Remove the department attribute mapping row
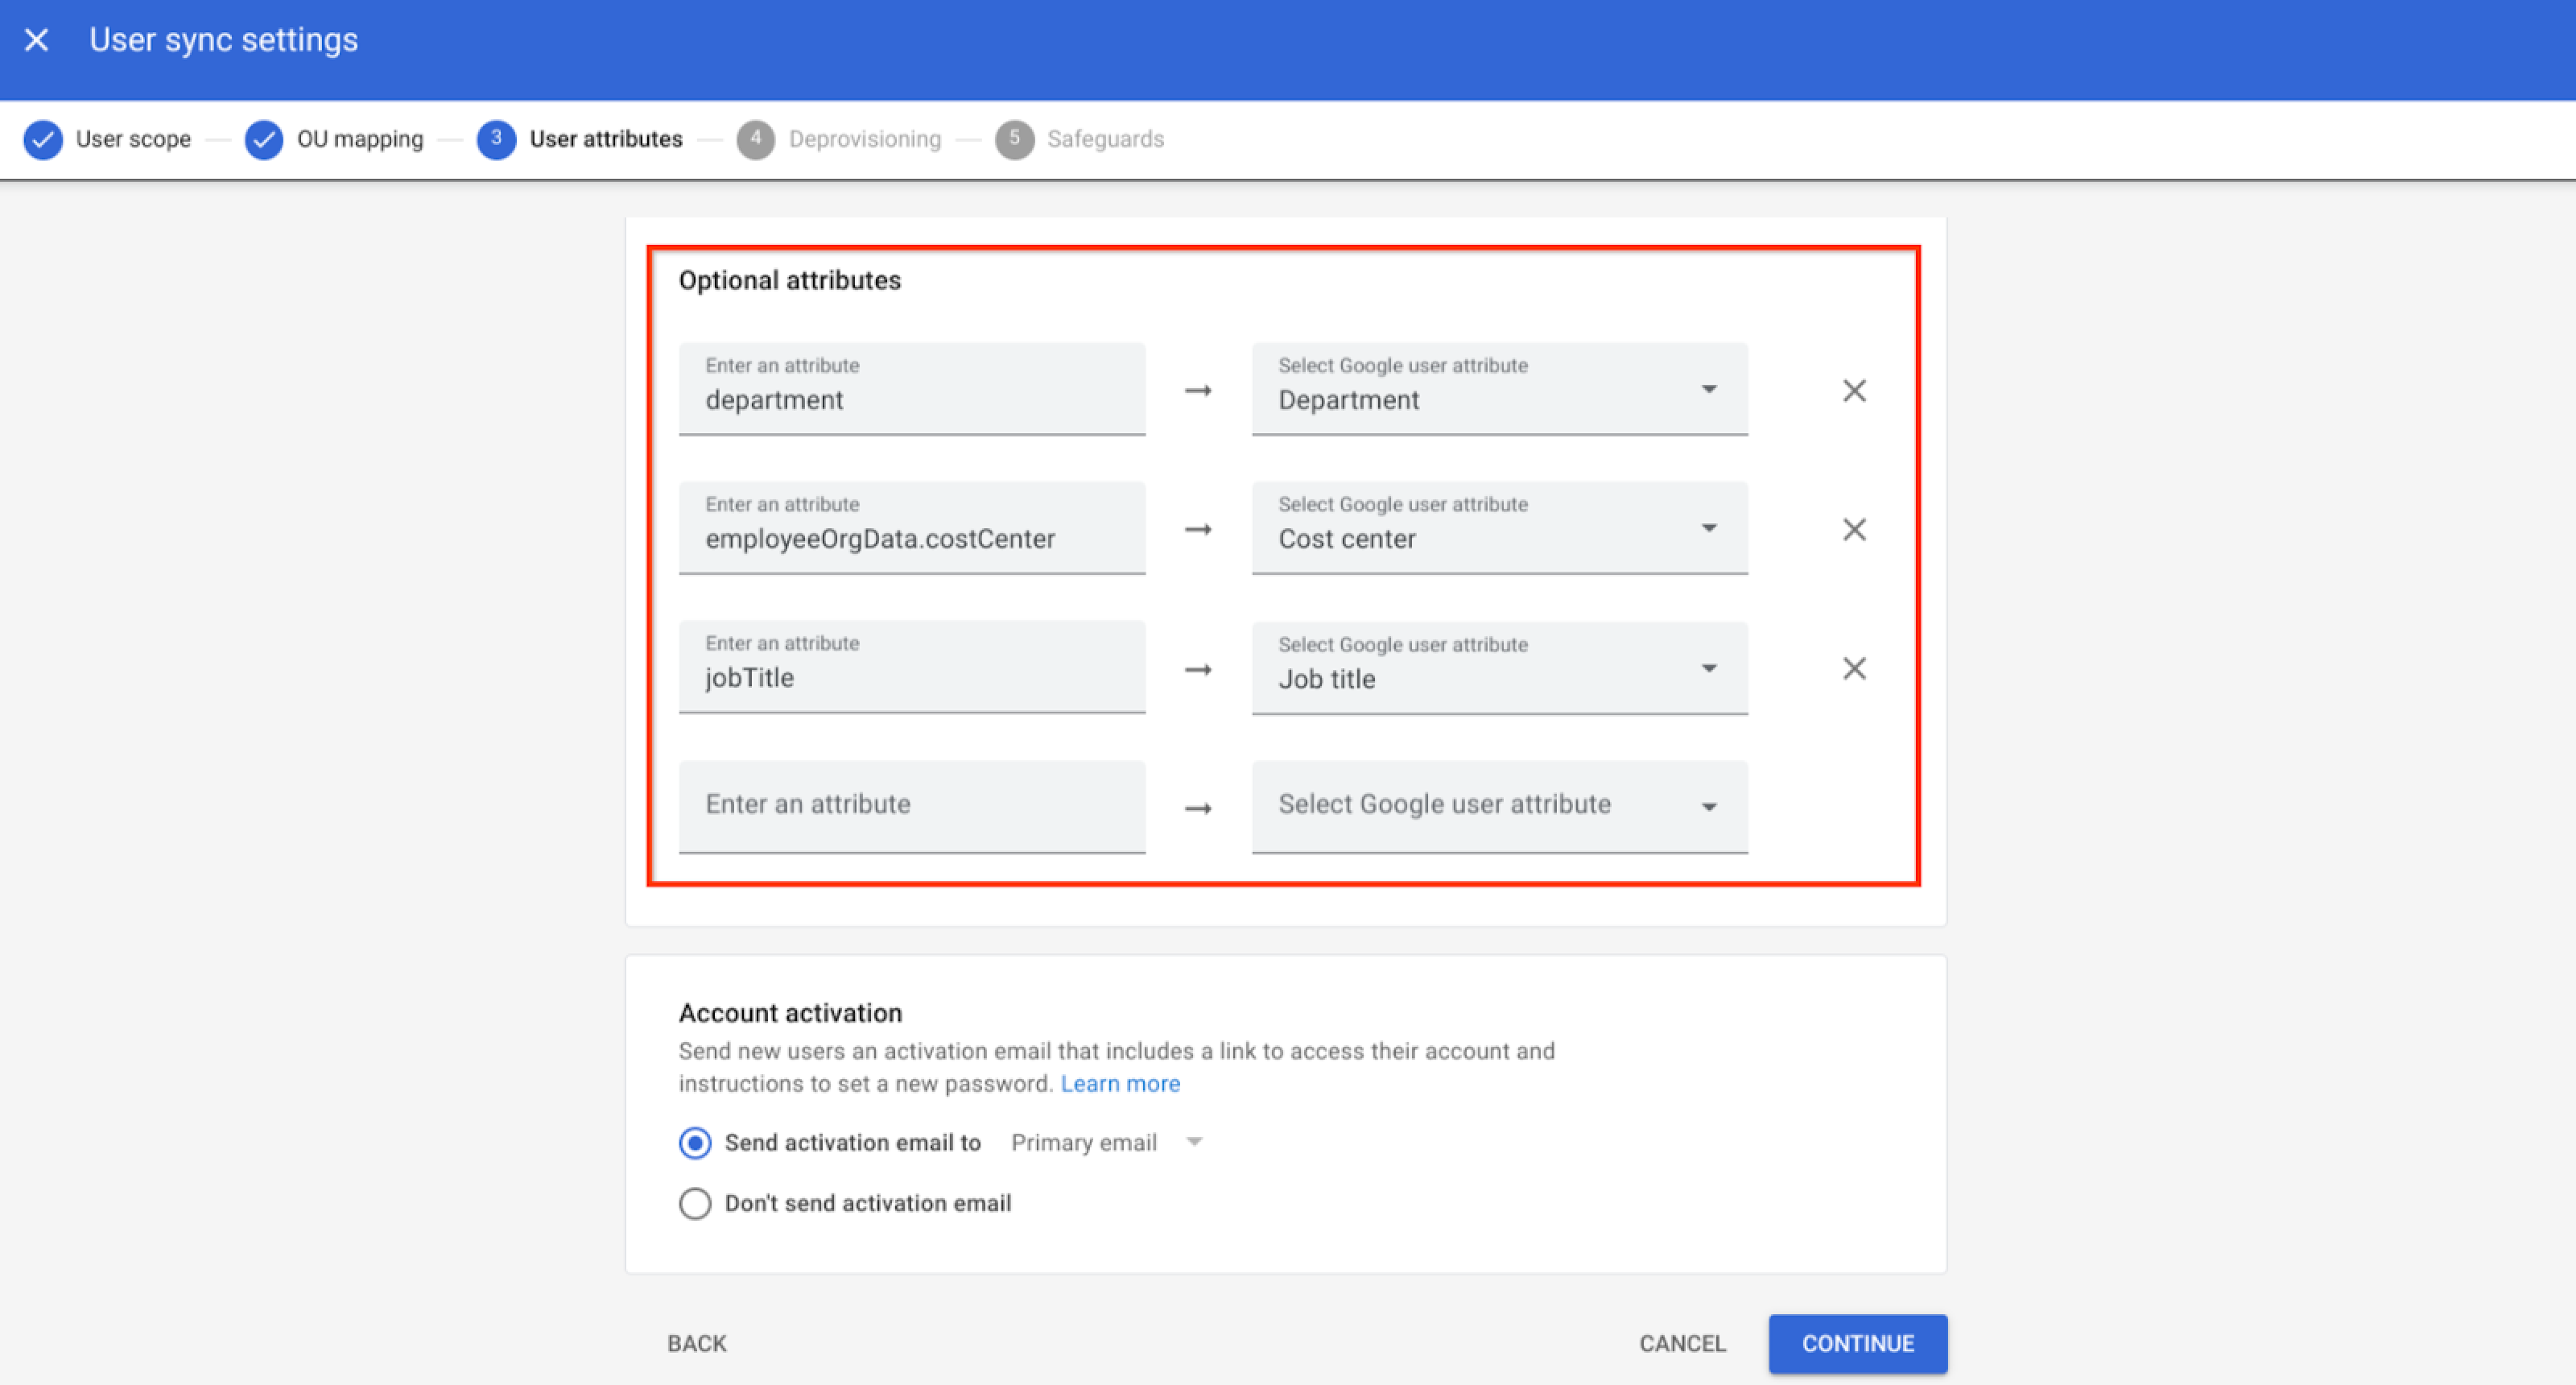 point(1854,391)
